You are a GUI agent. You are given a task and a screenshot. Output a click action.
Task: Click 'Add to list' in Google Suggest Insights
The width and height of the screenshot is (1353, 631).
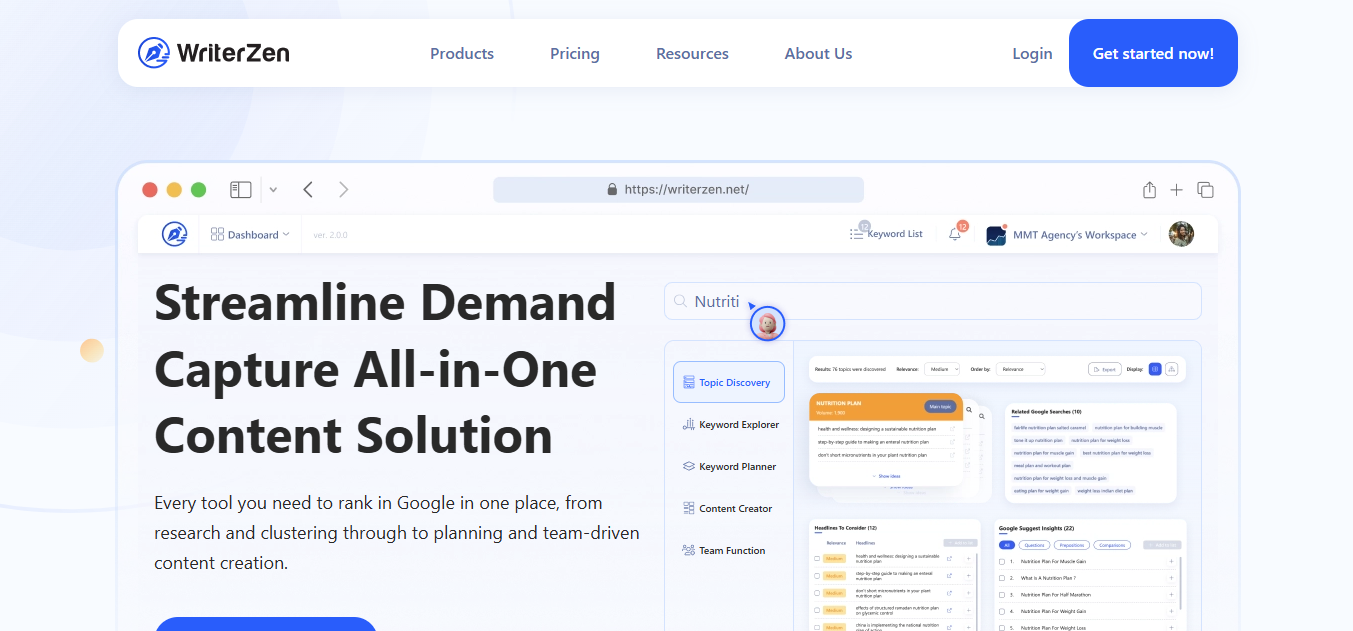(x=1162, y=545)
